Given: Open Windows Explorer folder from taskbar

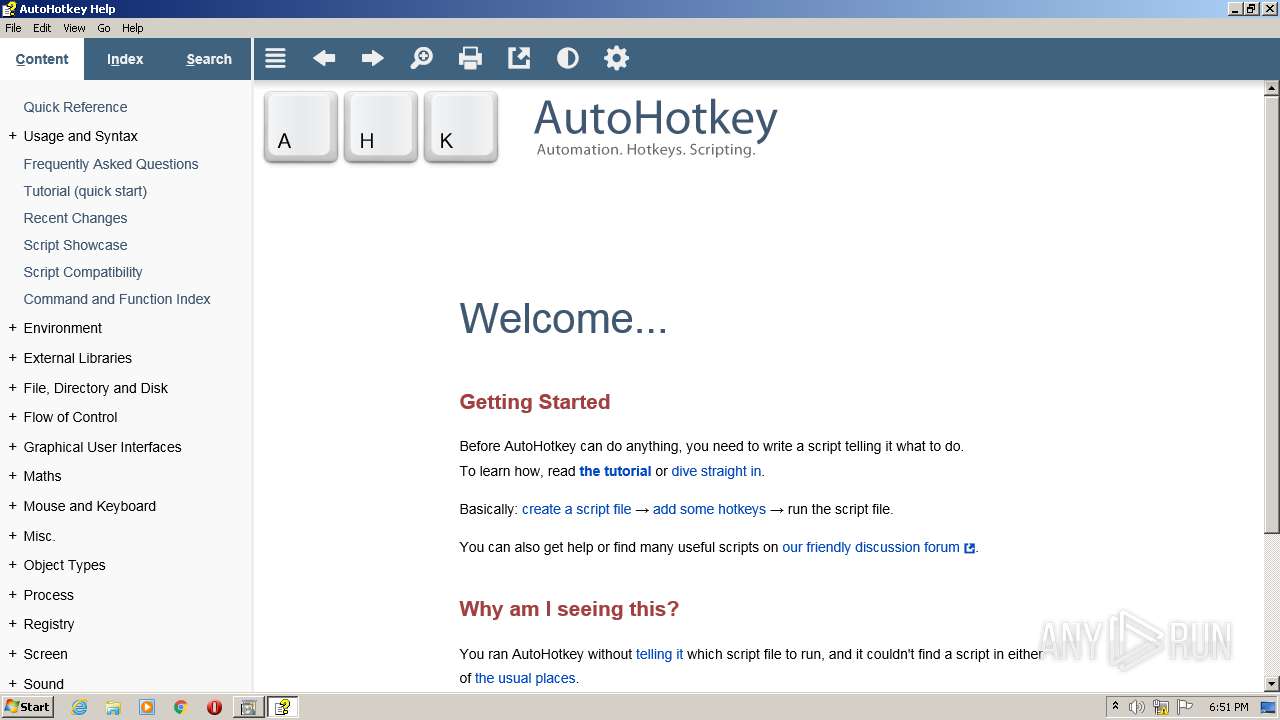Looking at the screenshot, I should pos(113,707).
